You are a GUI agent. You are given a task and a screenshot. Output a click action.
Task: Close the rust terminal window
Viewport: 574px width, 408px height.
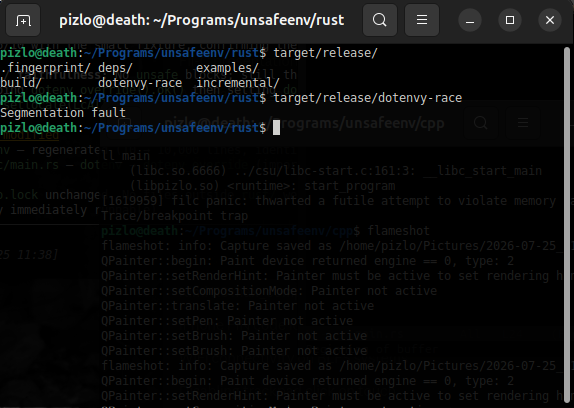click(x=550, y=20)
